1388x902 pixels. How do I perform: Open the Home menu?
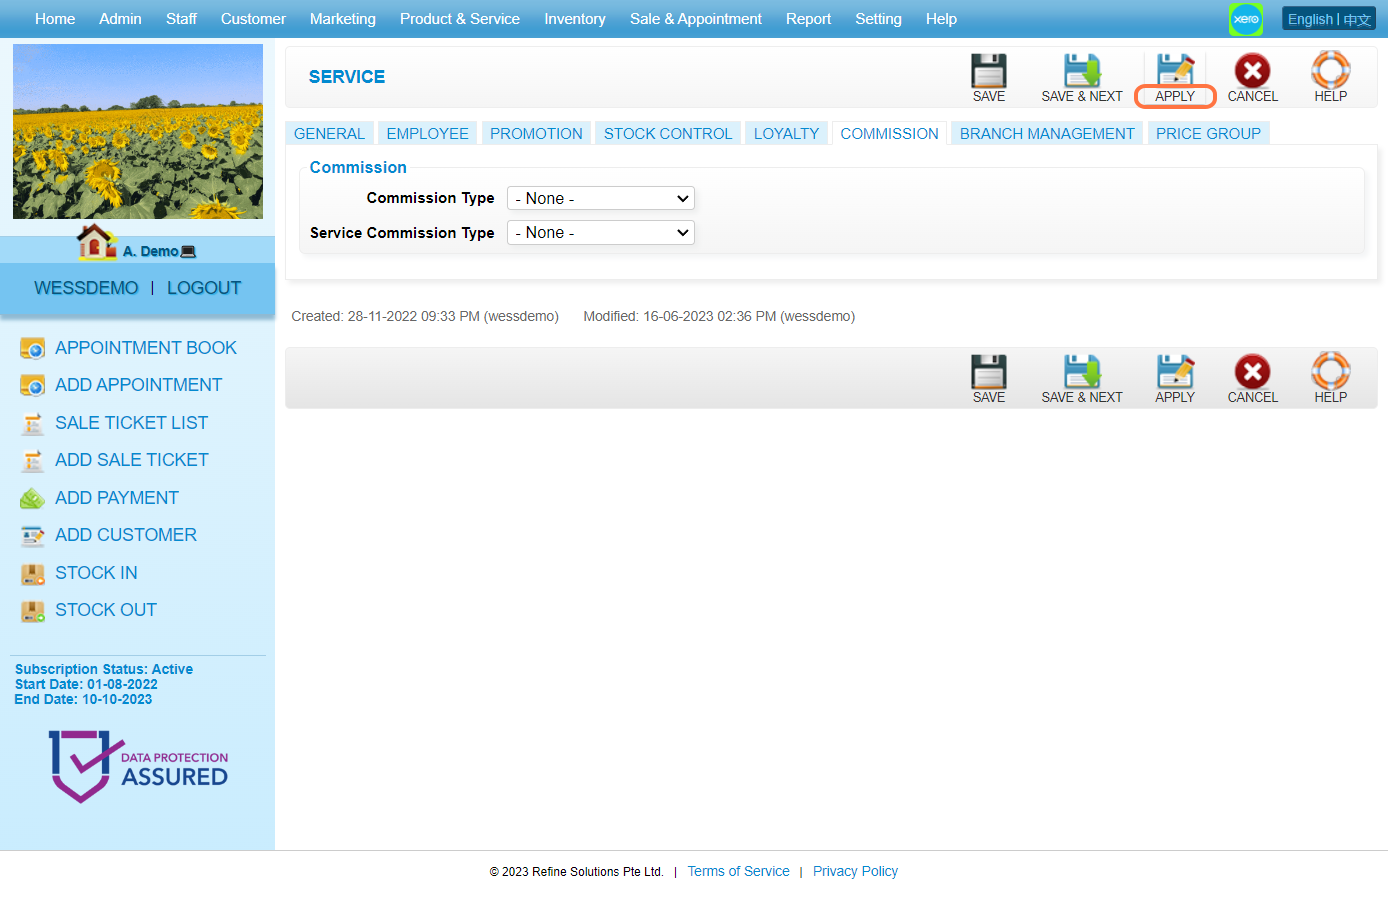[55, 19]
